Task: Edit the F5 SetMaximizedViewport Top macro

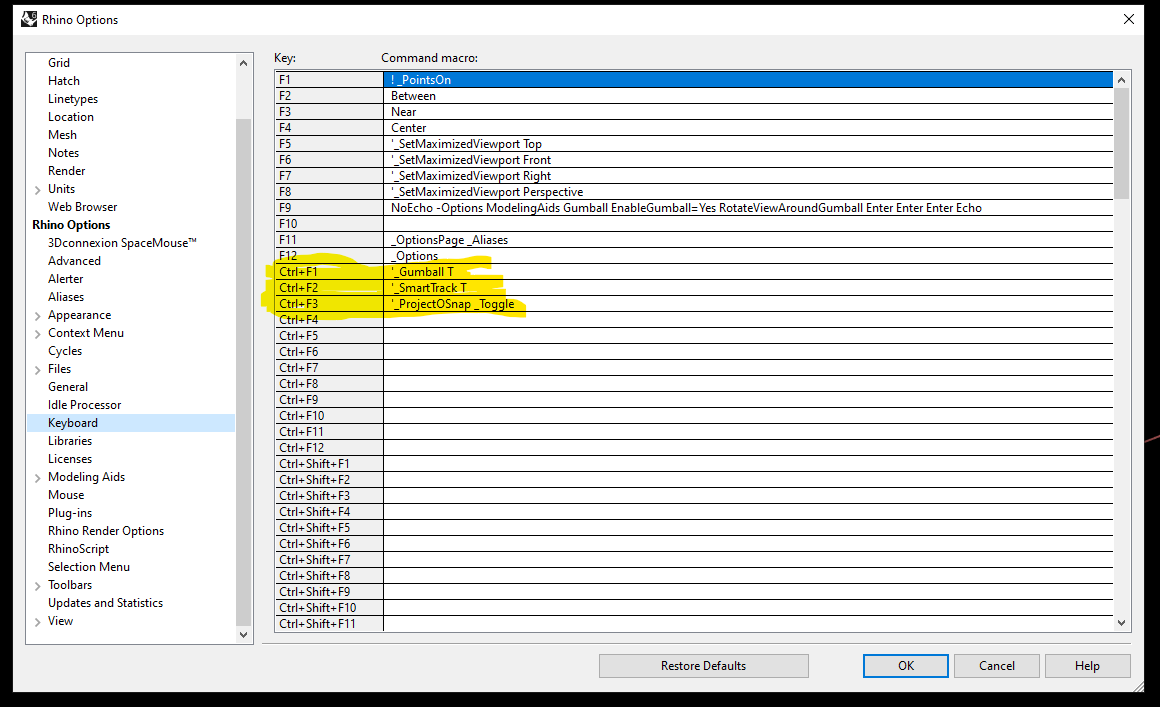Action: tap(748, 144)
